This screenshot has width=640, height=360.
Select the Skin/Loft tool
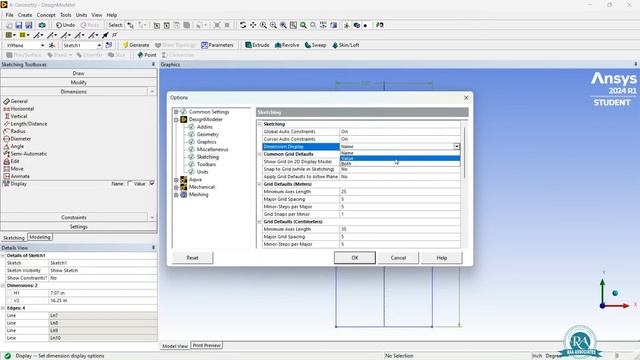point(345,45)
